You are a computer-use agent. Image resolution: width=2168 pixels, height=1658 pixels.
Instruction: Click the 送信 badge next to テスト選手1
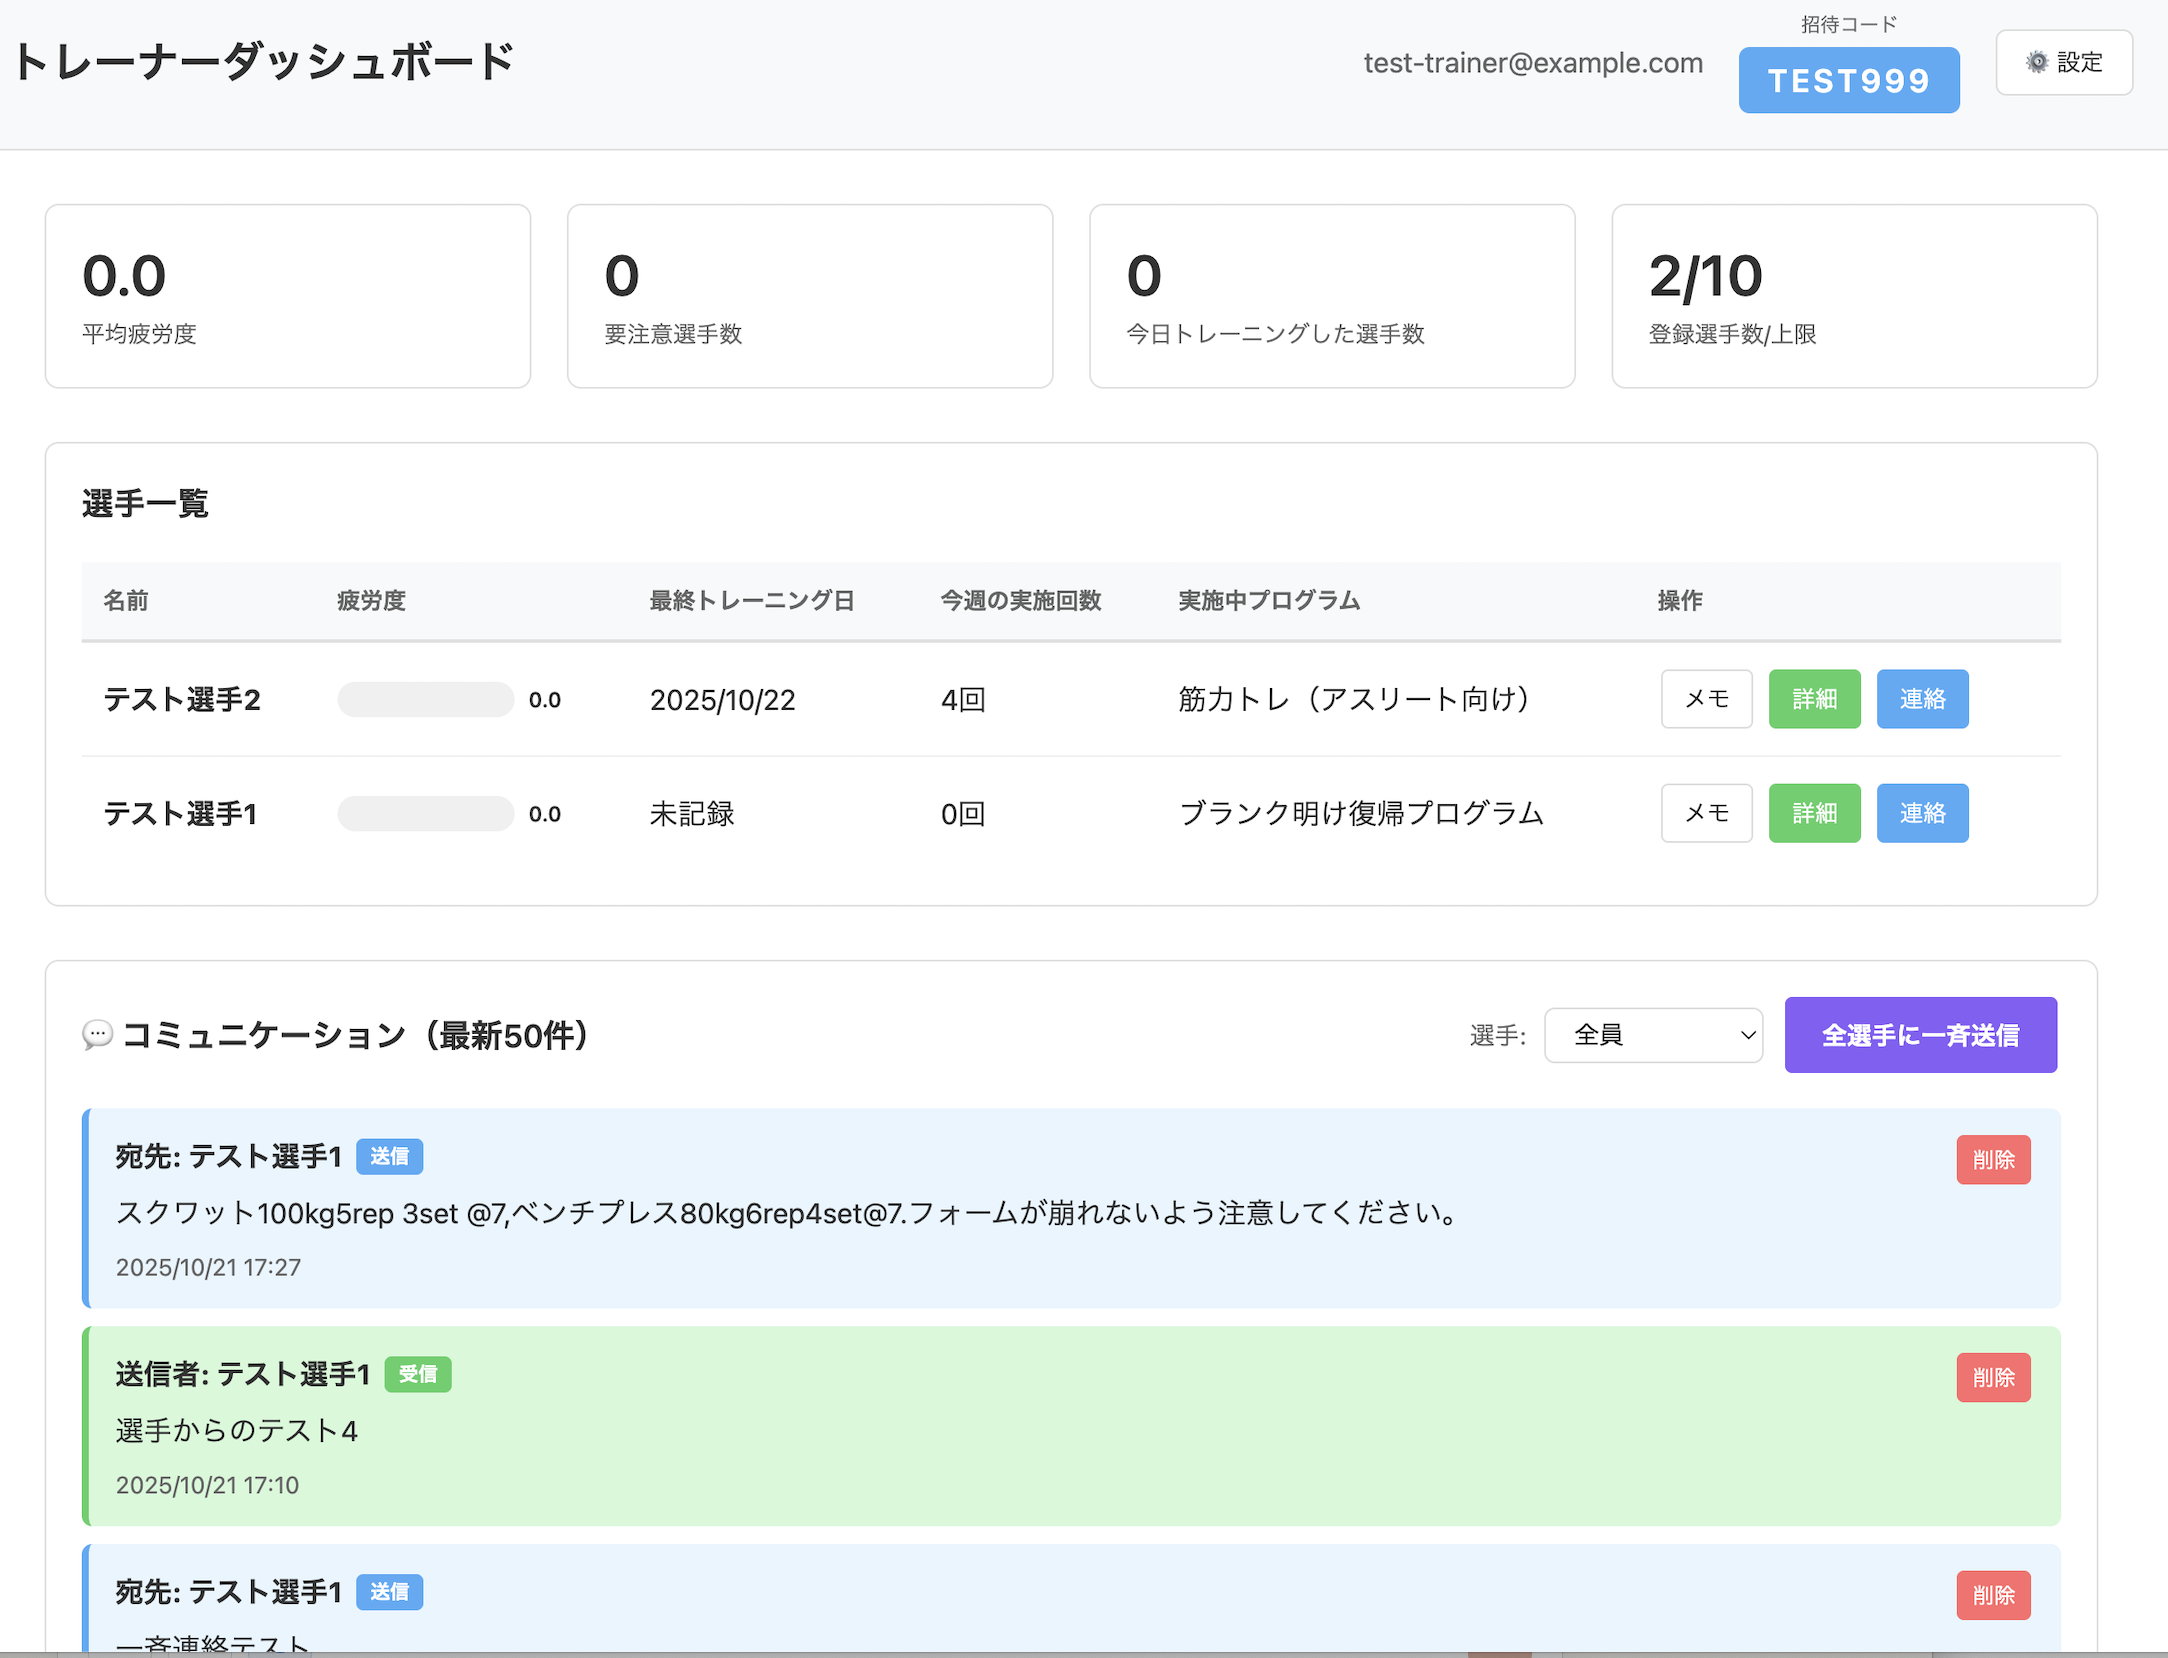(390, 1156)
